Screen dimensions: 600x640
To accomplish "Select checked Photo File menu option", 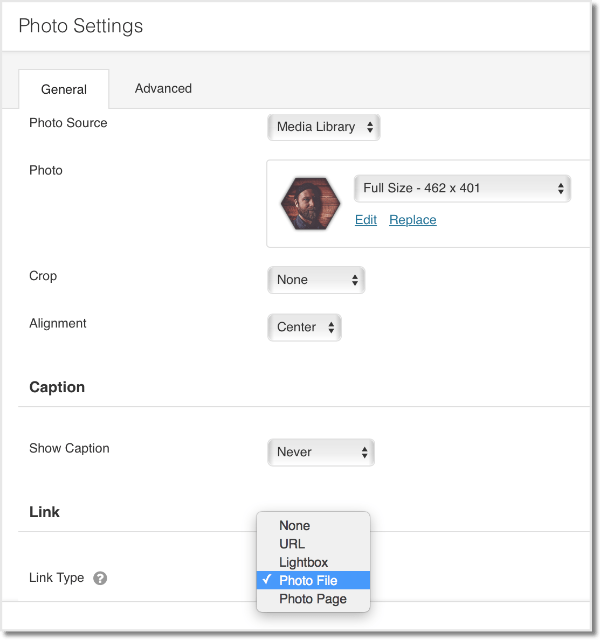I will (308, 581).
